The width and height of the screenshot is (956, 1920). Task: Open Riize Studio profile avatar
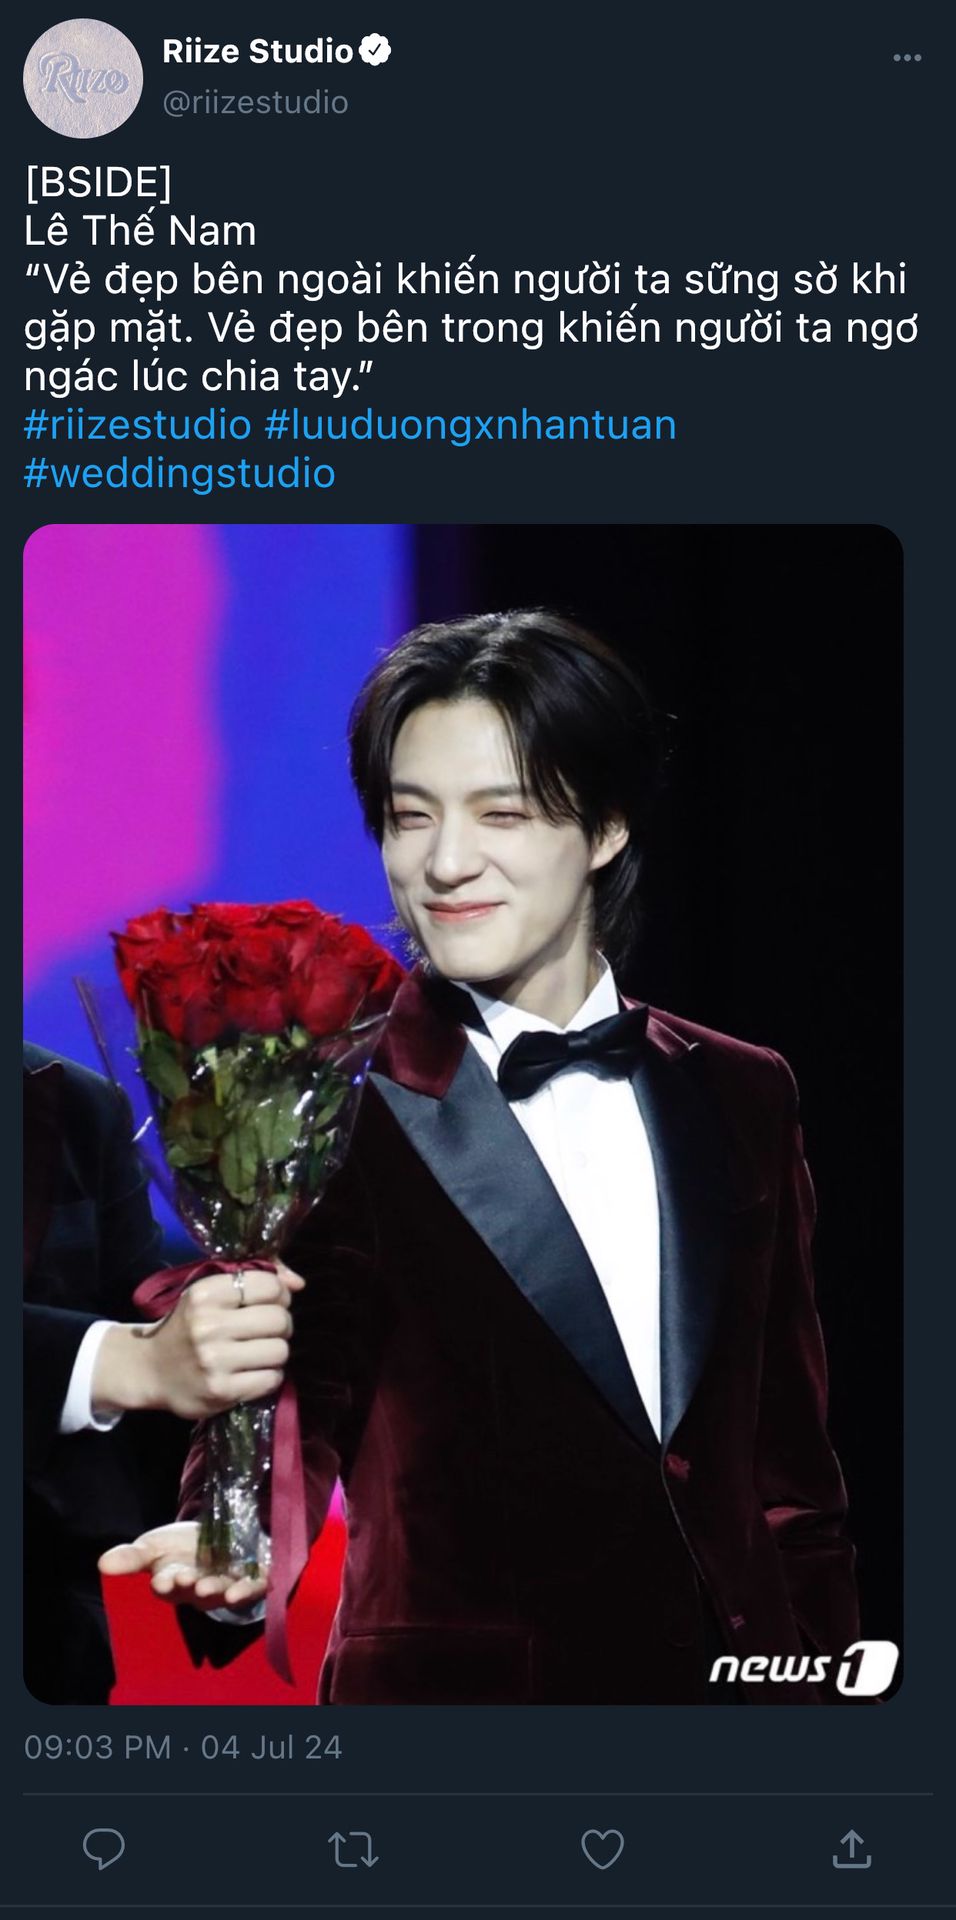point(83,78)
